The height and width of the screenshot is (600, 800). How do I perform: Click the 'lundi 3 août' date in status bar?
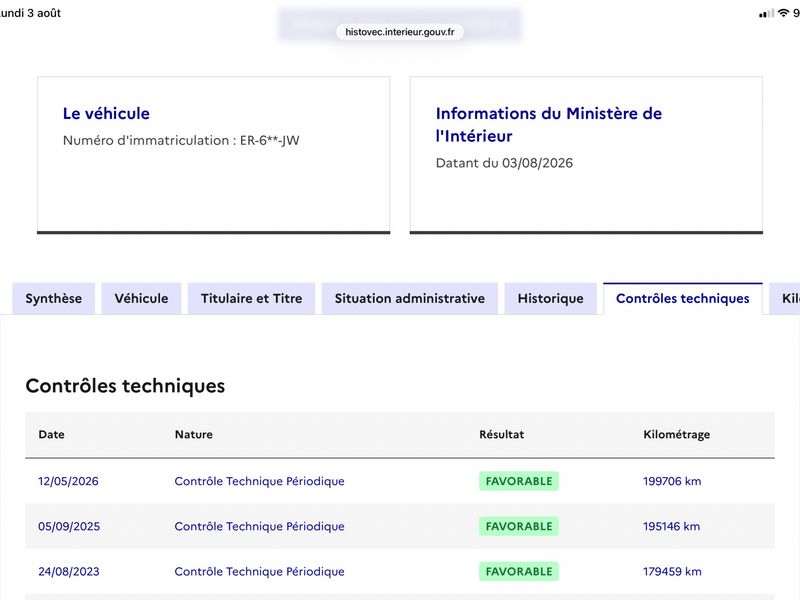[30, 13]
